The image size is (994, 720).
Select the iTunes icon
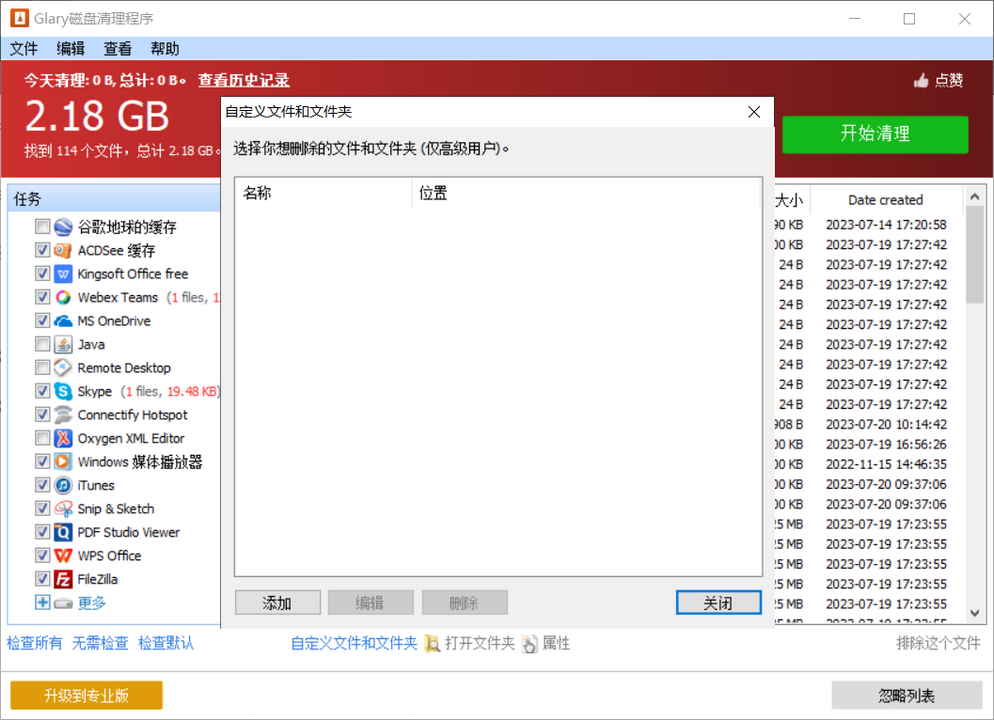click(x=61, y=485)
